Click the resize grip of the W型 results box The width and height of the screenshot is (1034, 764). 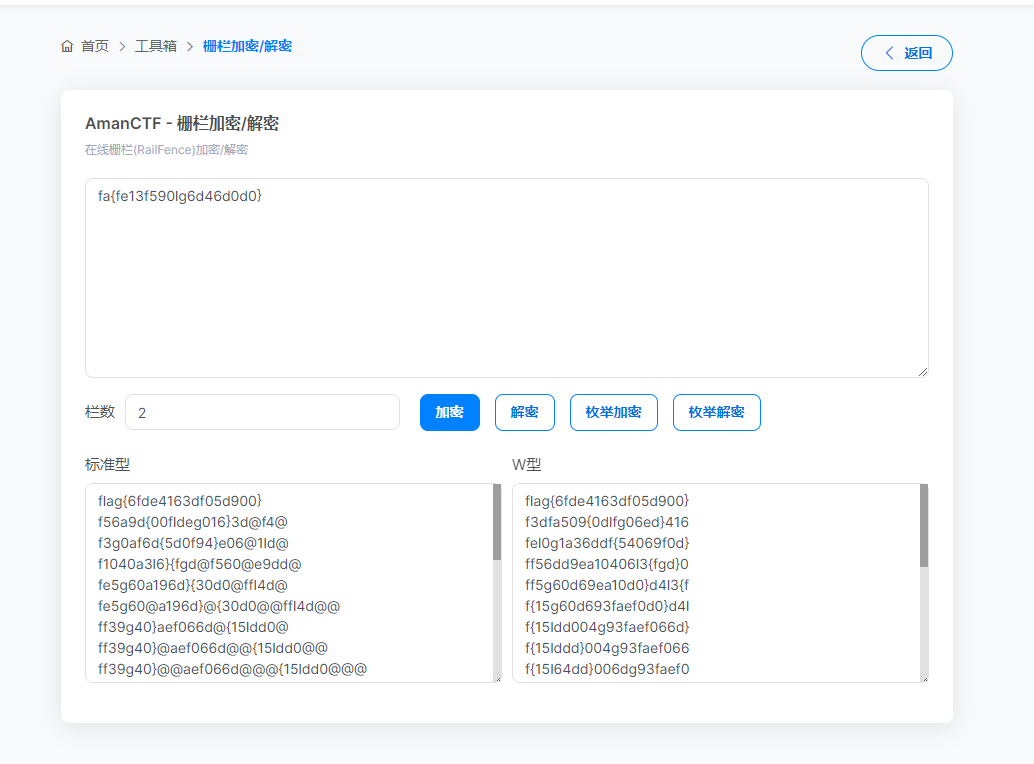pos(923,677)
